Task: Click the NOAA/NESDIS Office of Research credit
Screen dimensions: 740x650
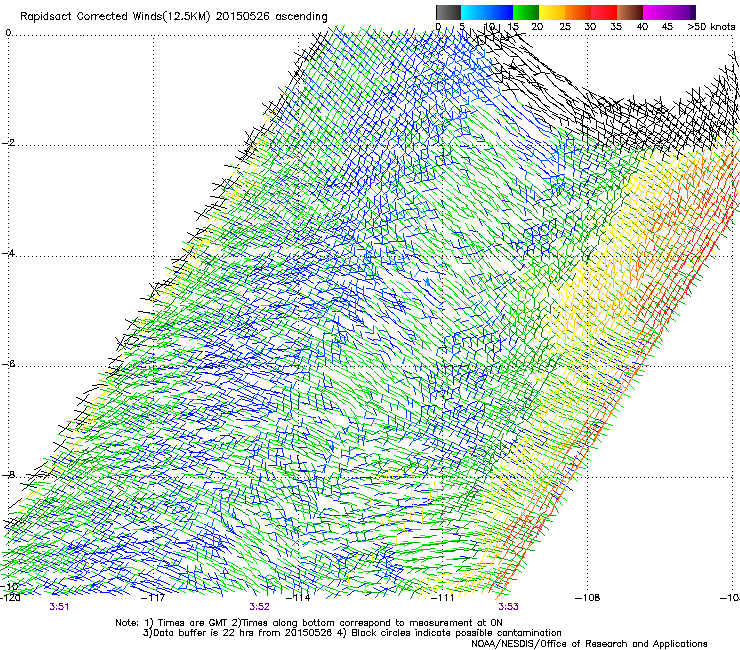Action: [589, 644]
